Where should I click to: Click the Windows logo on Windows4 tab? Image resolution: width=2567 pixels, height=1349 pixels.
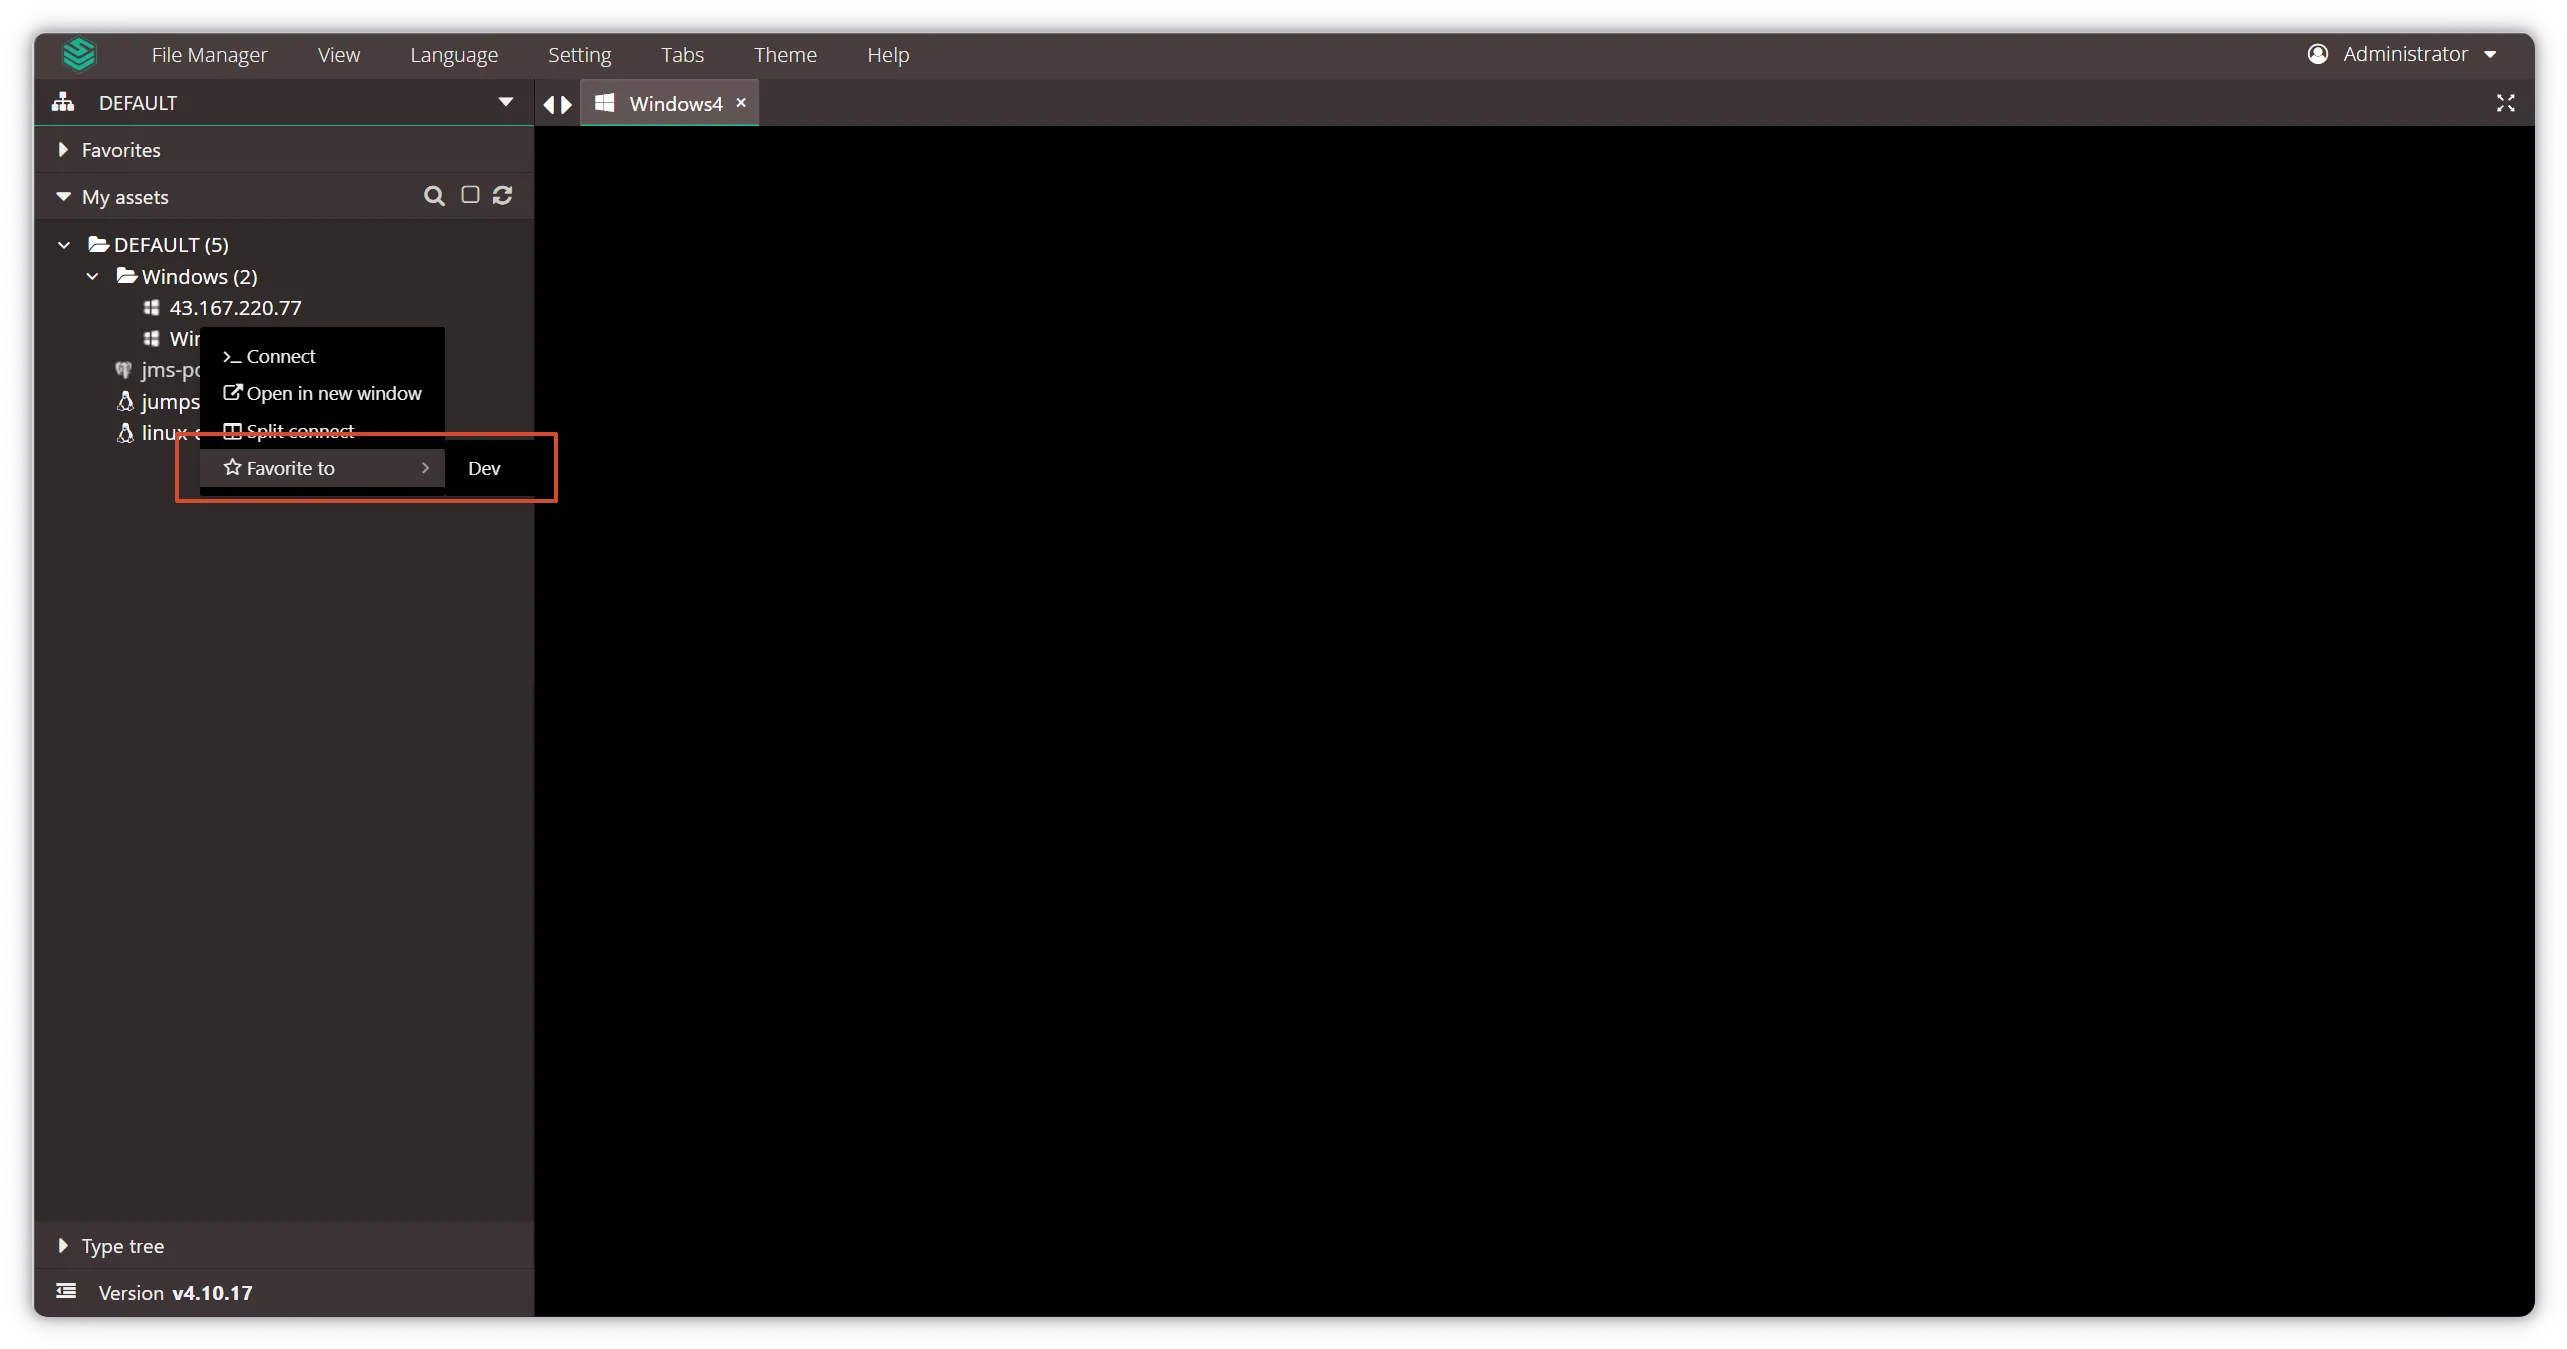tap(604, 103)
